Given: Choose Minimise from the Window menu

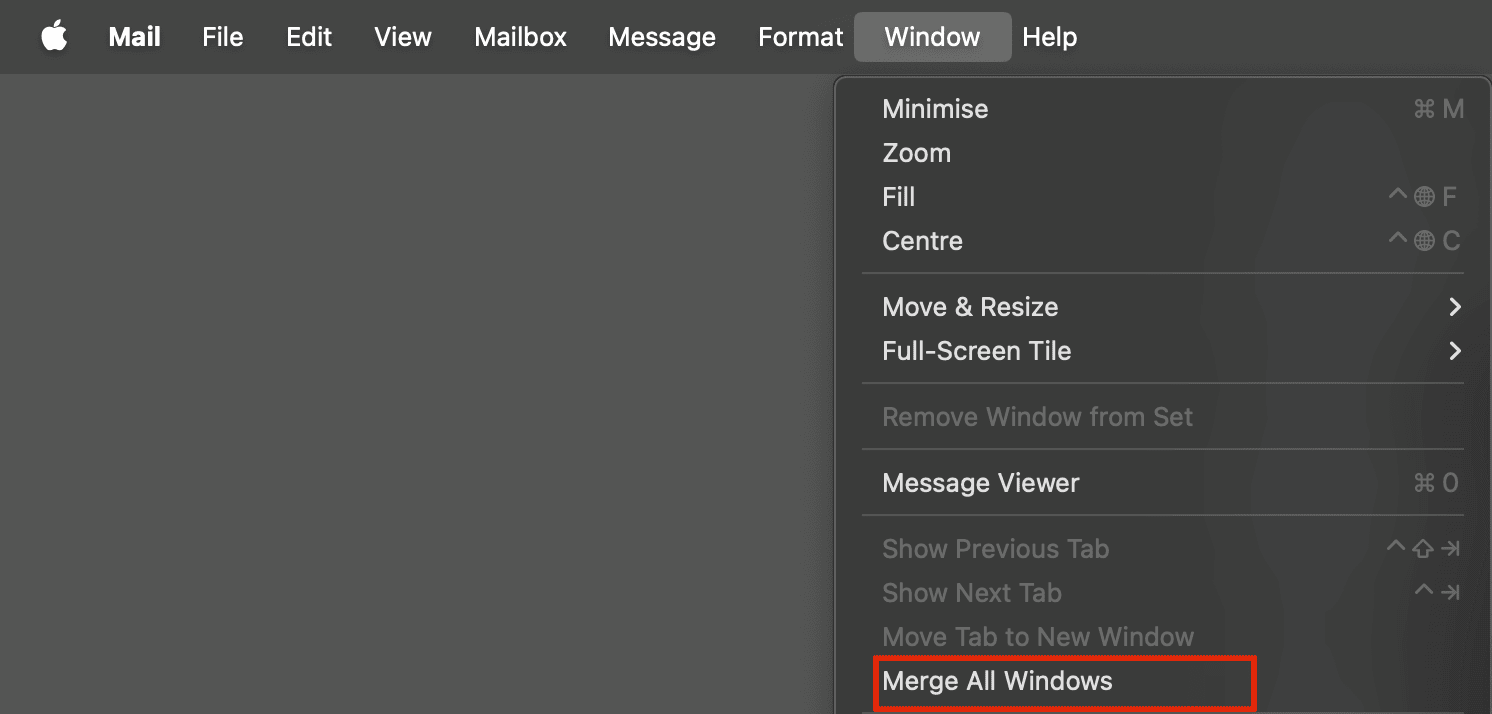Looking at the screenshot, I should point(935,109).
